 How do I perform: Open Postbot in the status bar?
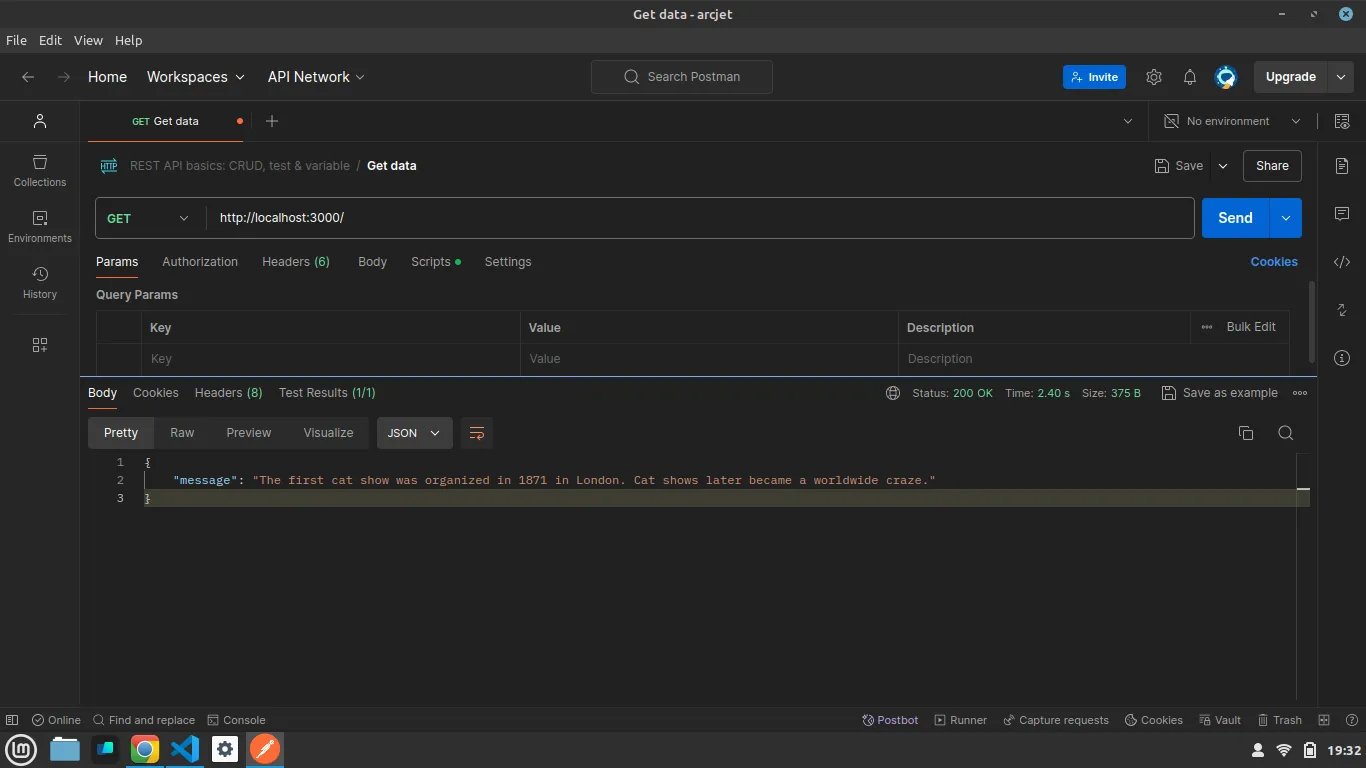(890, 720)
